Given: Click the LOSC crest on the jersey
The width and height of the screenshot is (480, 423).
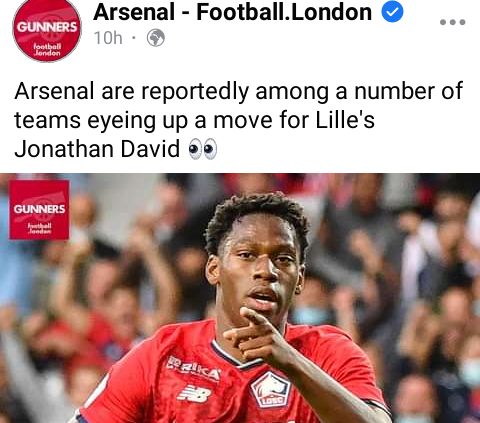Looking at the screenshot, I should pyautogui.click(x=271, y=390).
